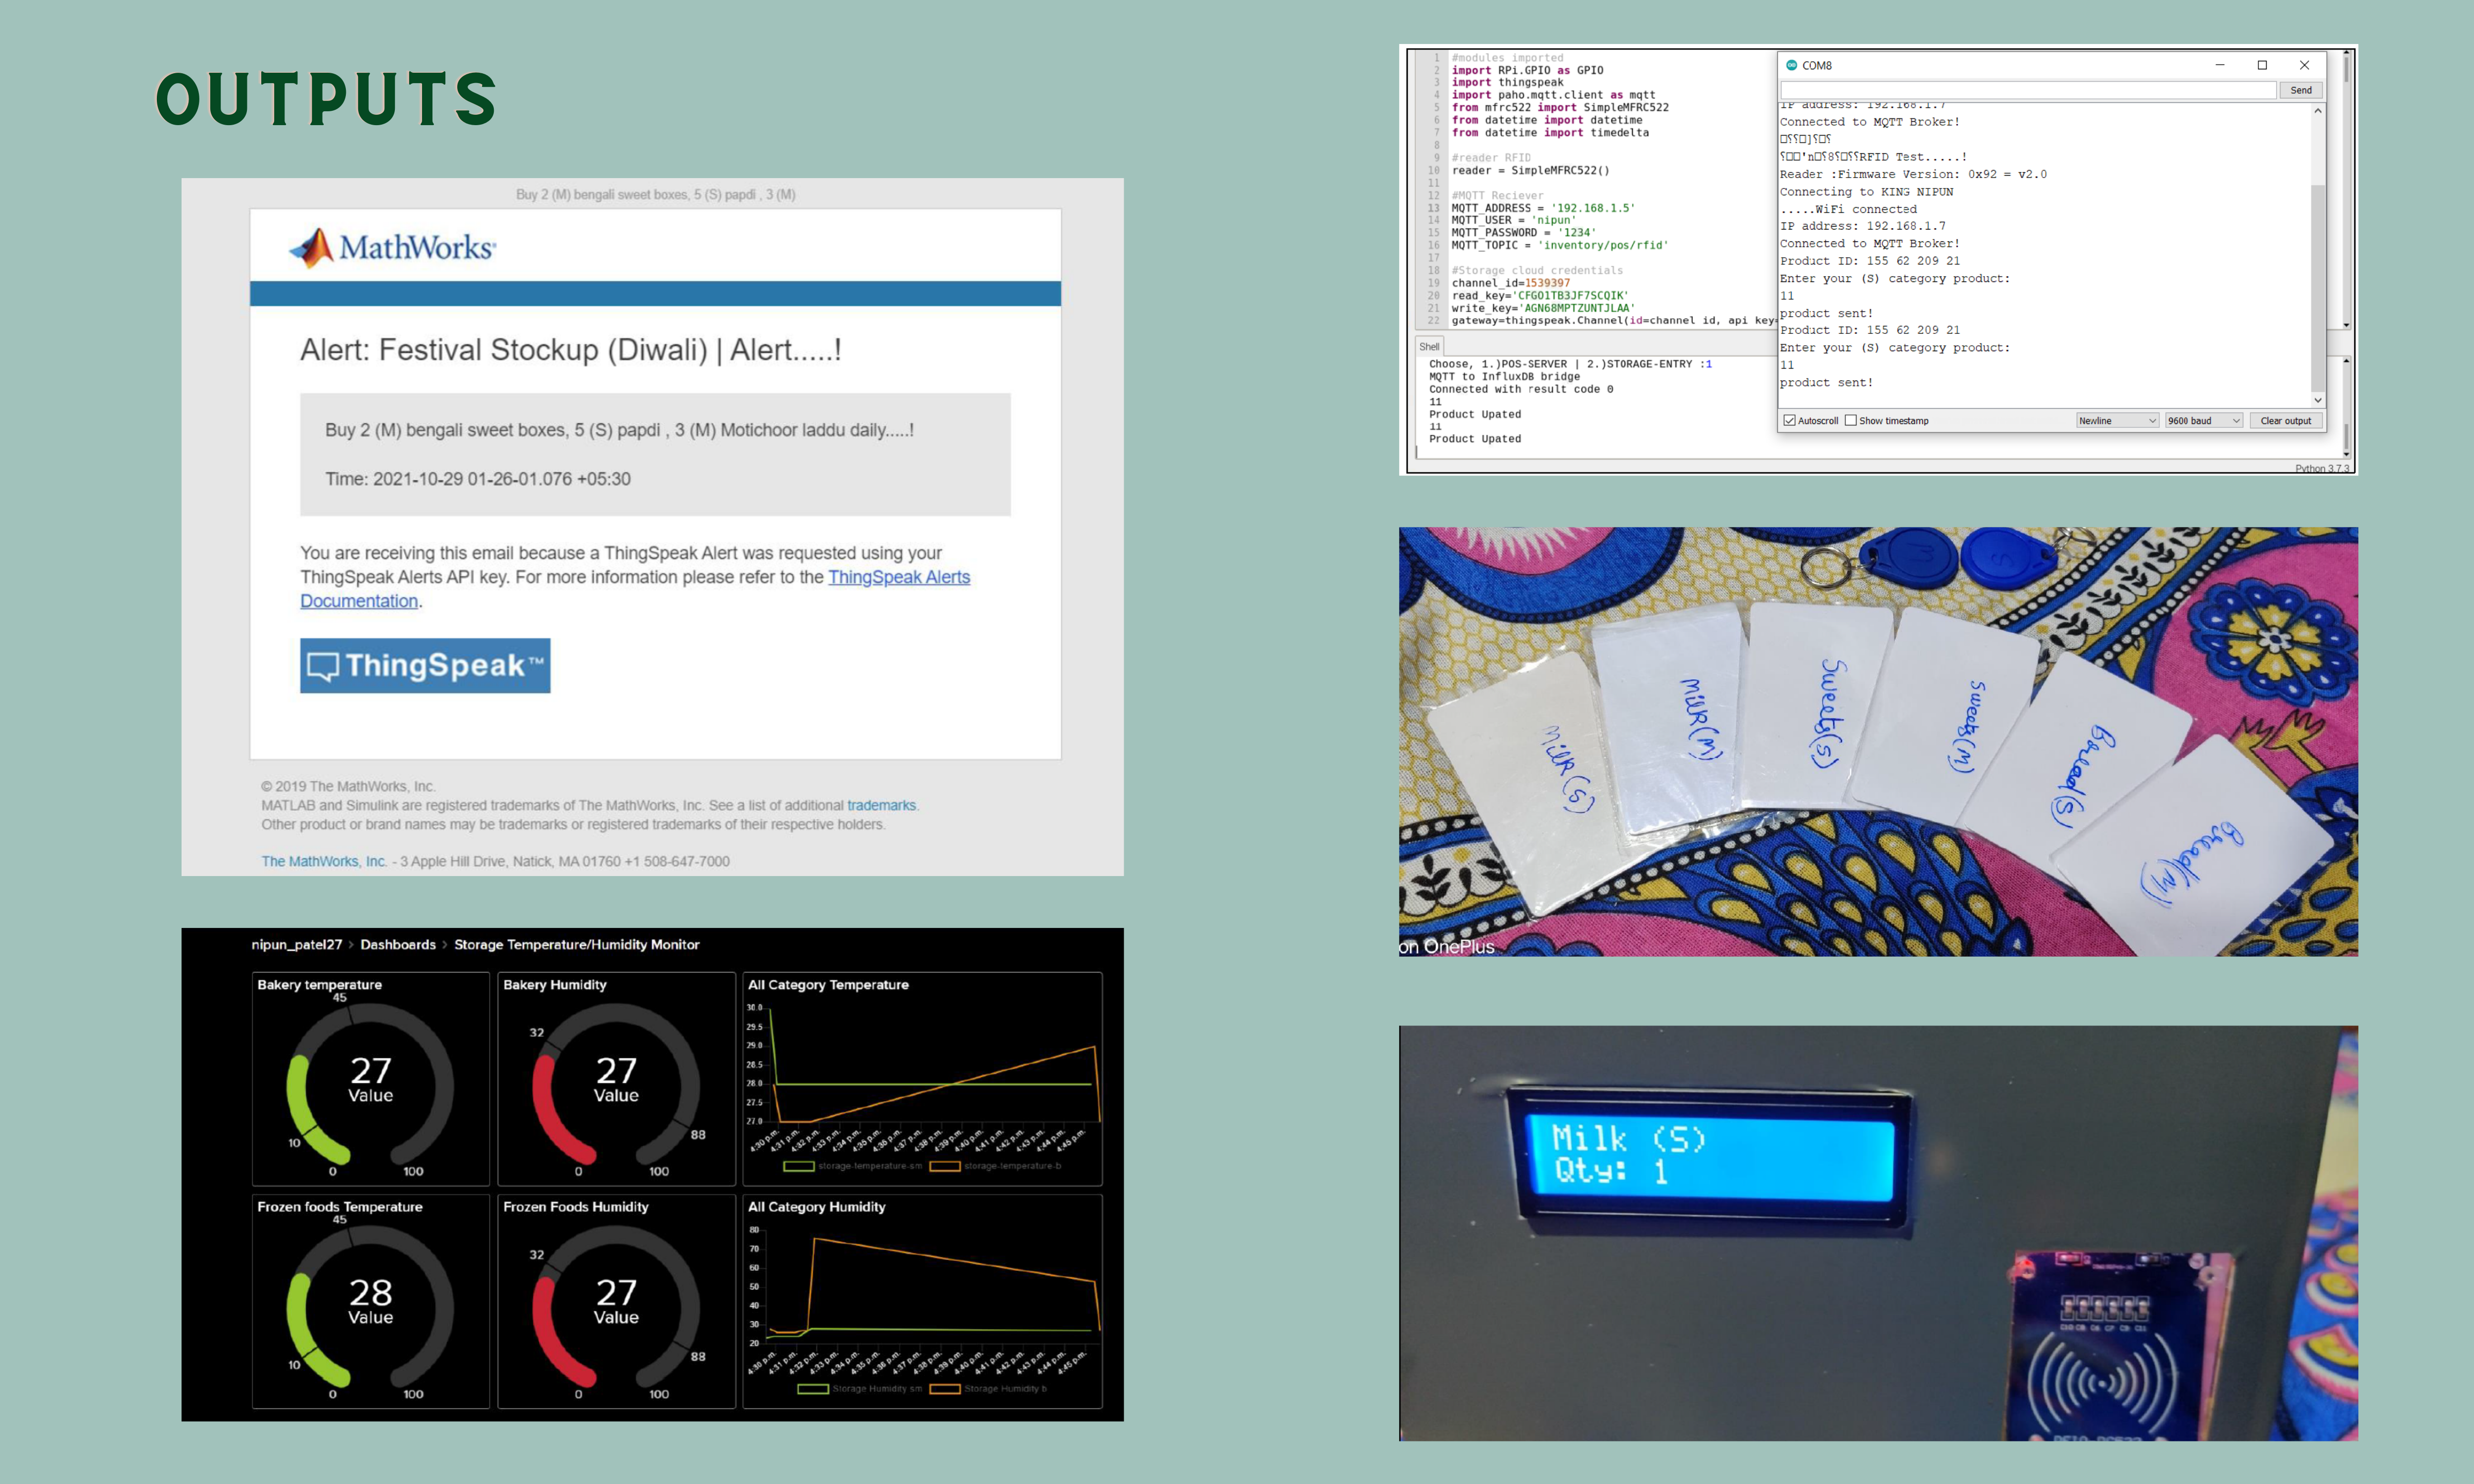This screenshot has width=2474, height=1484.
Task: Click the Storage Humidity b legend label
Action: pos(1005,1388)
